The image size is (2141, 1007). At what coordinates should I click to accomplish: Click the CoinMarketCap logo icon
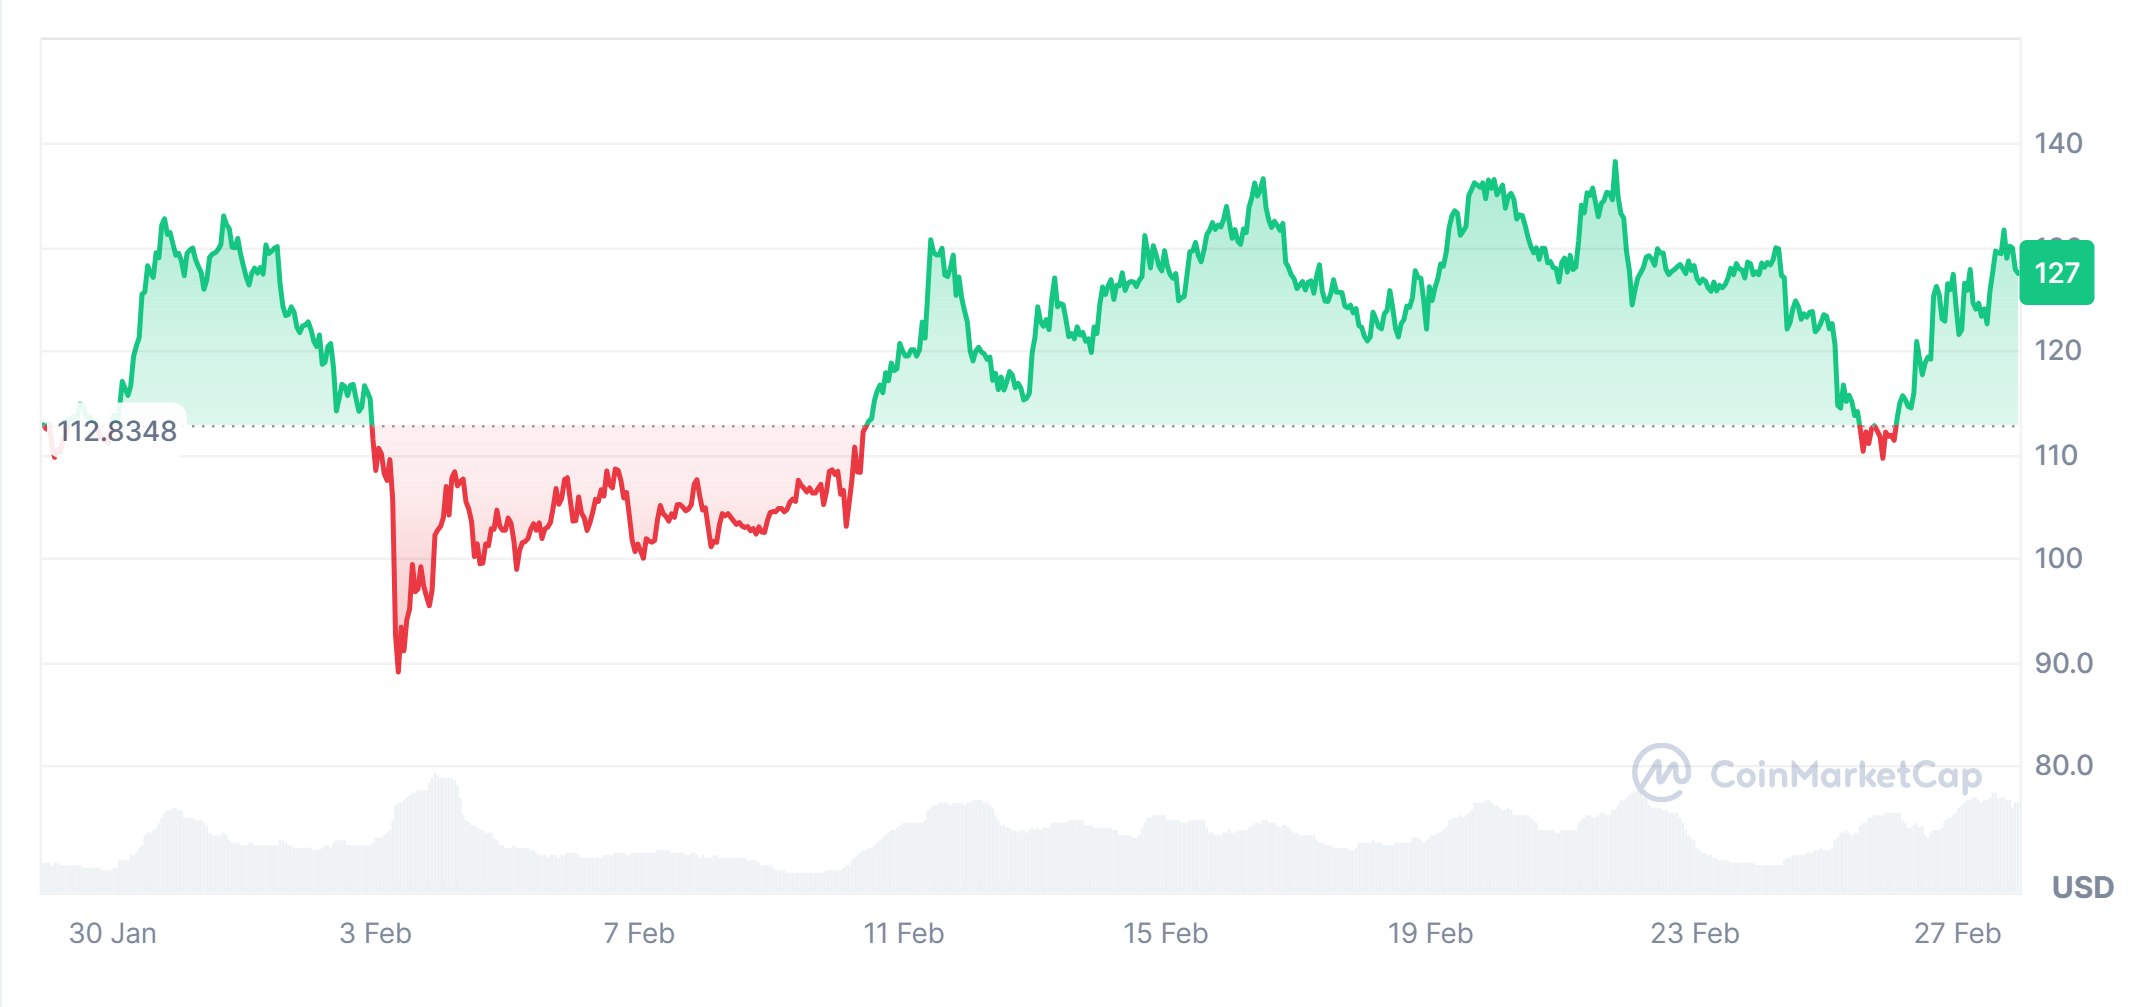[1661, 773]
